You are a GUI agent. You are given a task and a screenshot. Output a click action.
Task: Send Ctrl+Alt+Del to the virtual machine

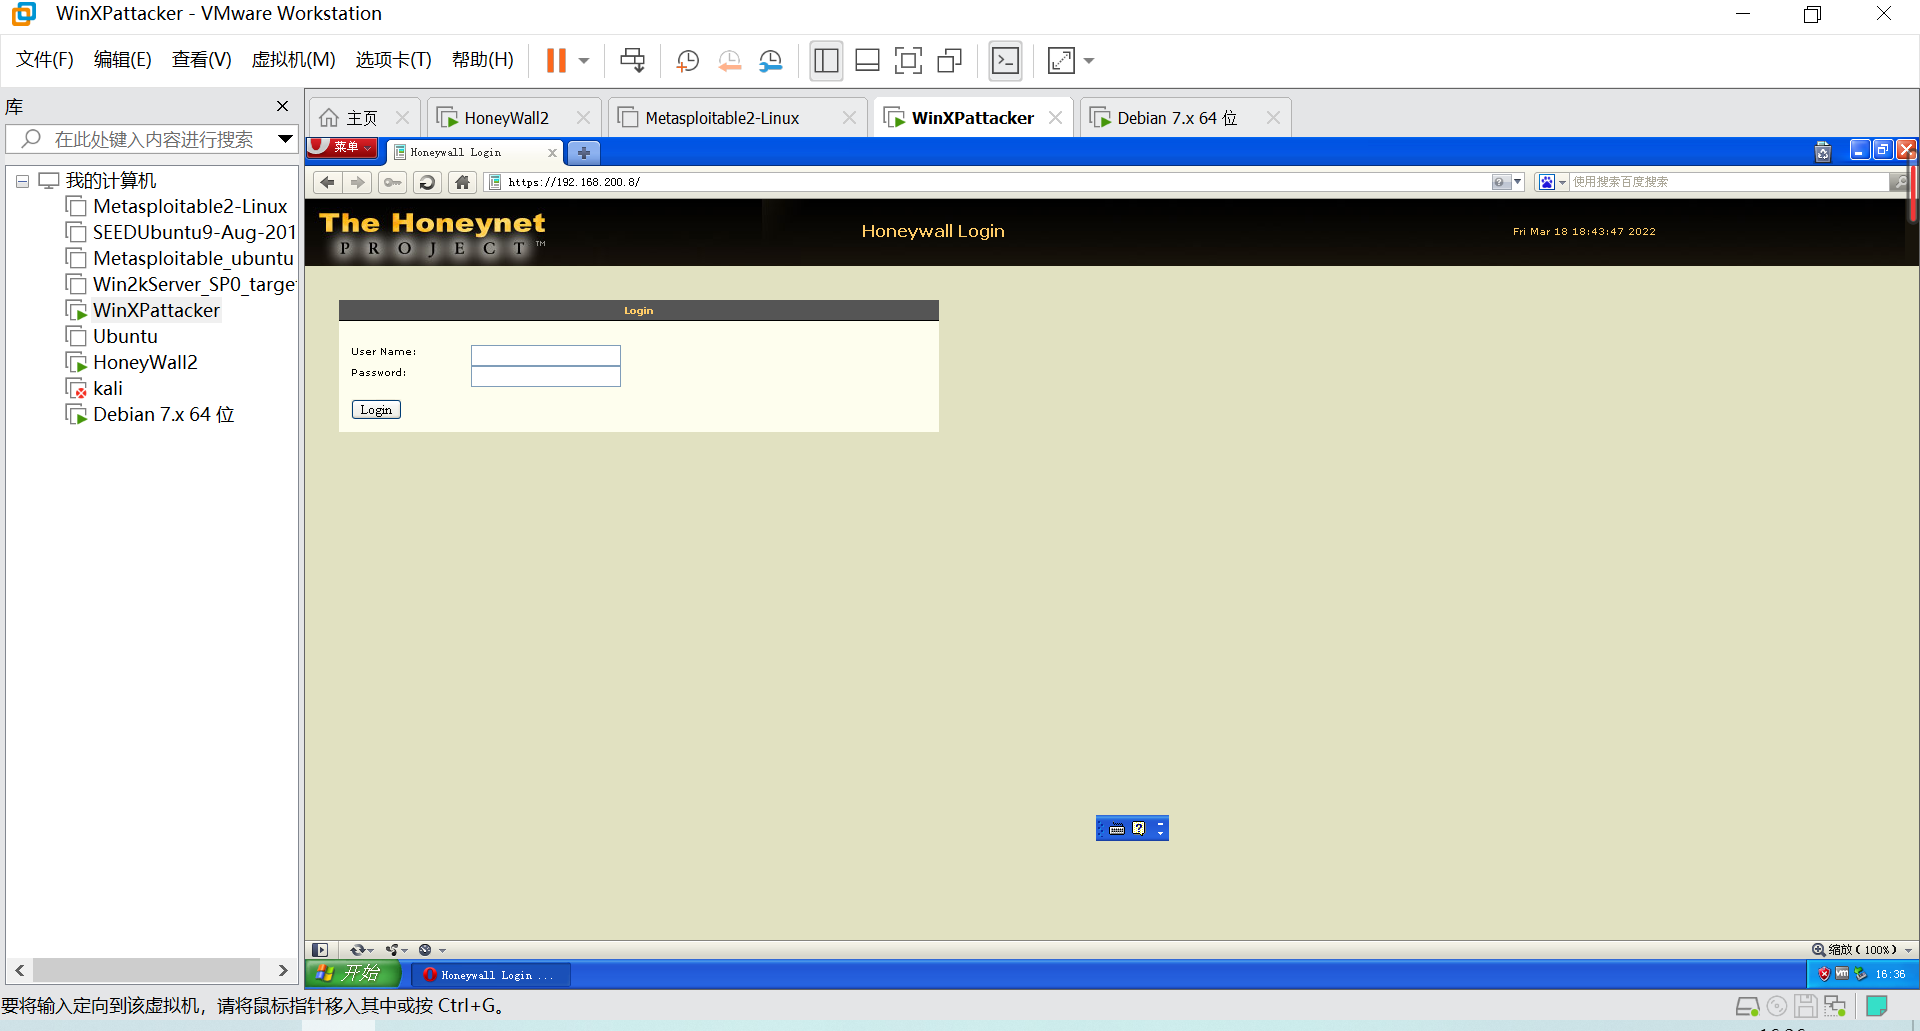pos(632,61)
